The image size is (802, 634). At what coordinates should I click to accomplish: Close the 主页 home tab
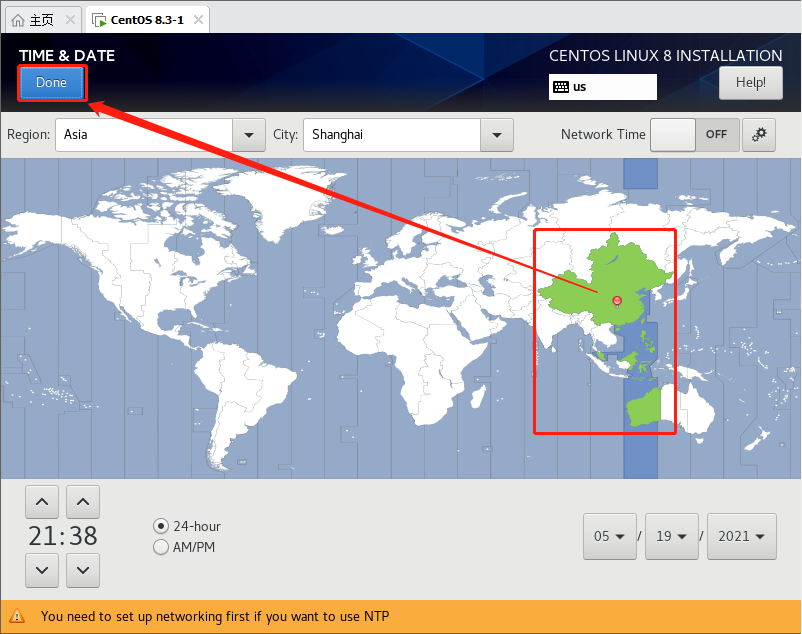coord(71,20)
